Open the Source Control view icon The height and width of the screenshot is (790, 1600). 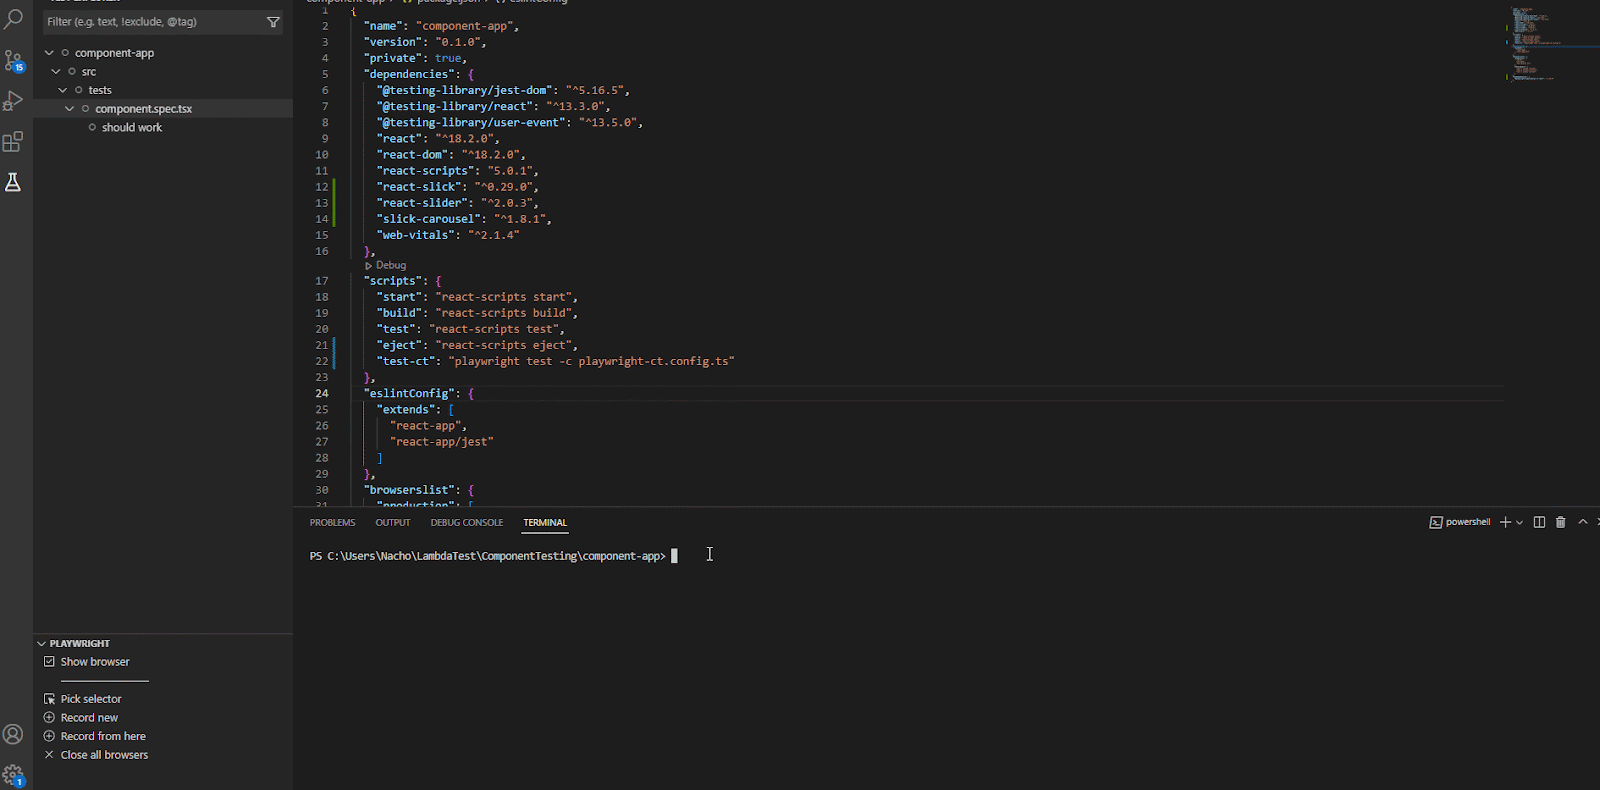(13, 61)
